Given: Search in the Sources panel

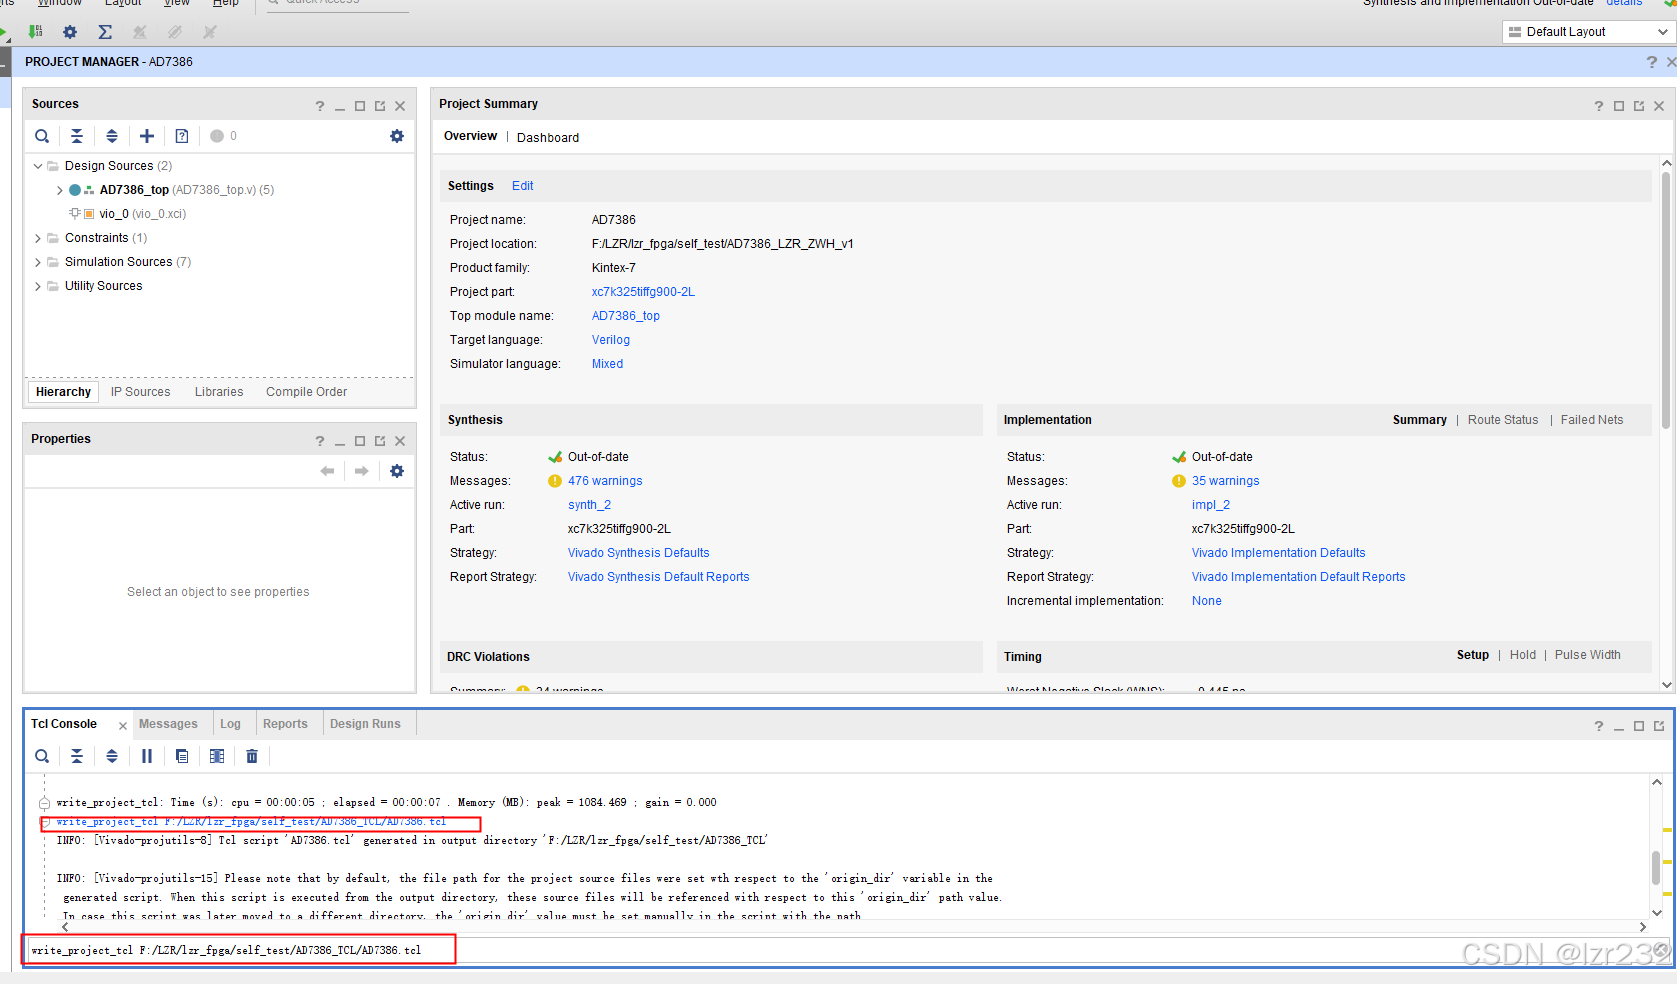Looking at the screenshot, I should click(42, 136).
